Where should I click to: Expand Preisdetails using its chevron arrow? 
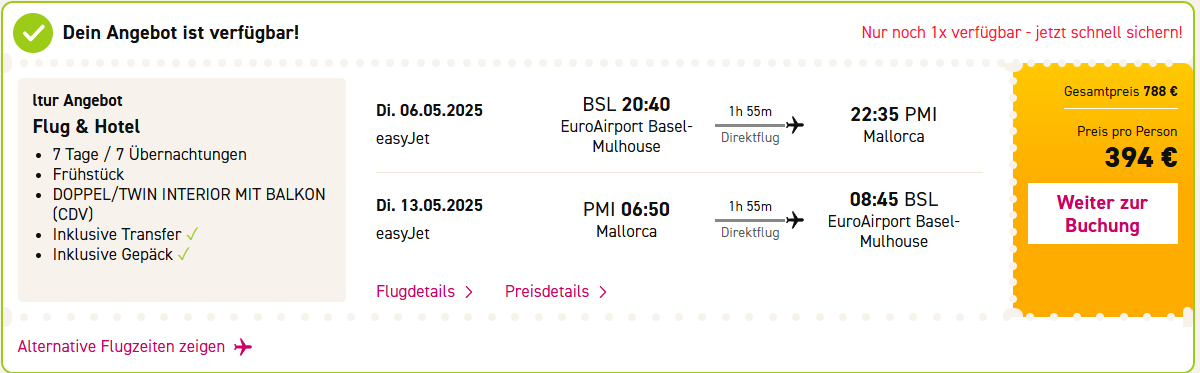point(602,292)
